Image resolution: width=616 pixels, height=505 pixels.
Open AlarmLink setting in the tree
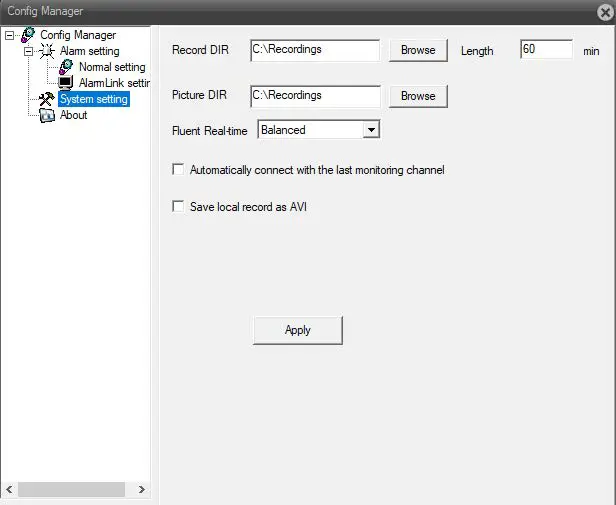pyautogui.click(x=114, y=83)
